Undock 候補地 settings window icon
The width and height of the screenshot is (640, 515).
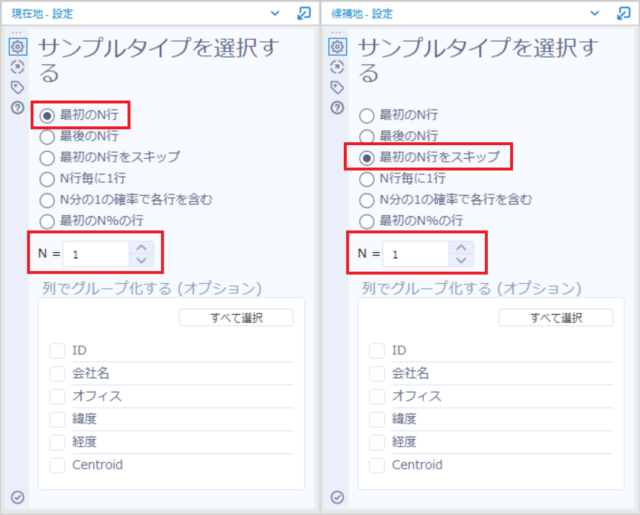623,13
